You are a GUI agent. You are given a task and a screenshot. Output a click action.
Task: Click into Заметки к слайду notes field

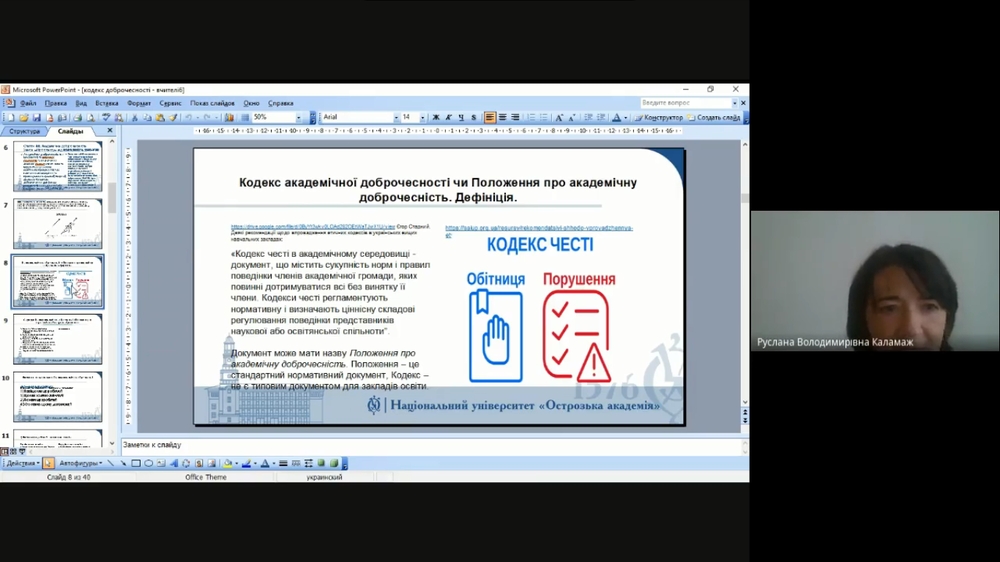coord(430,445)
